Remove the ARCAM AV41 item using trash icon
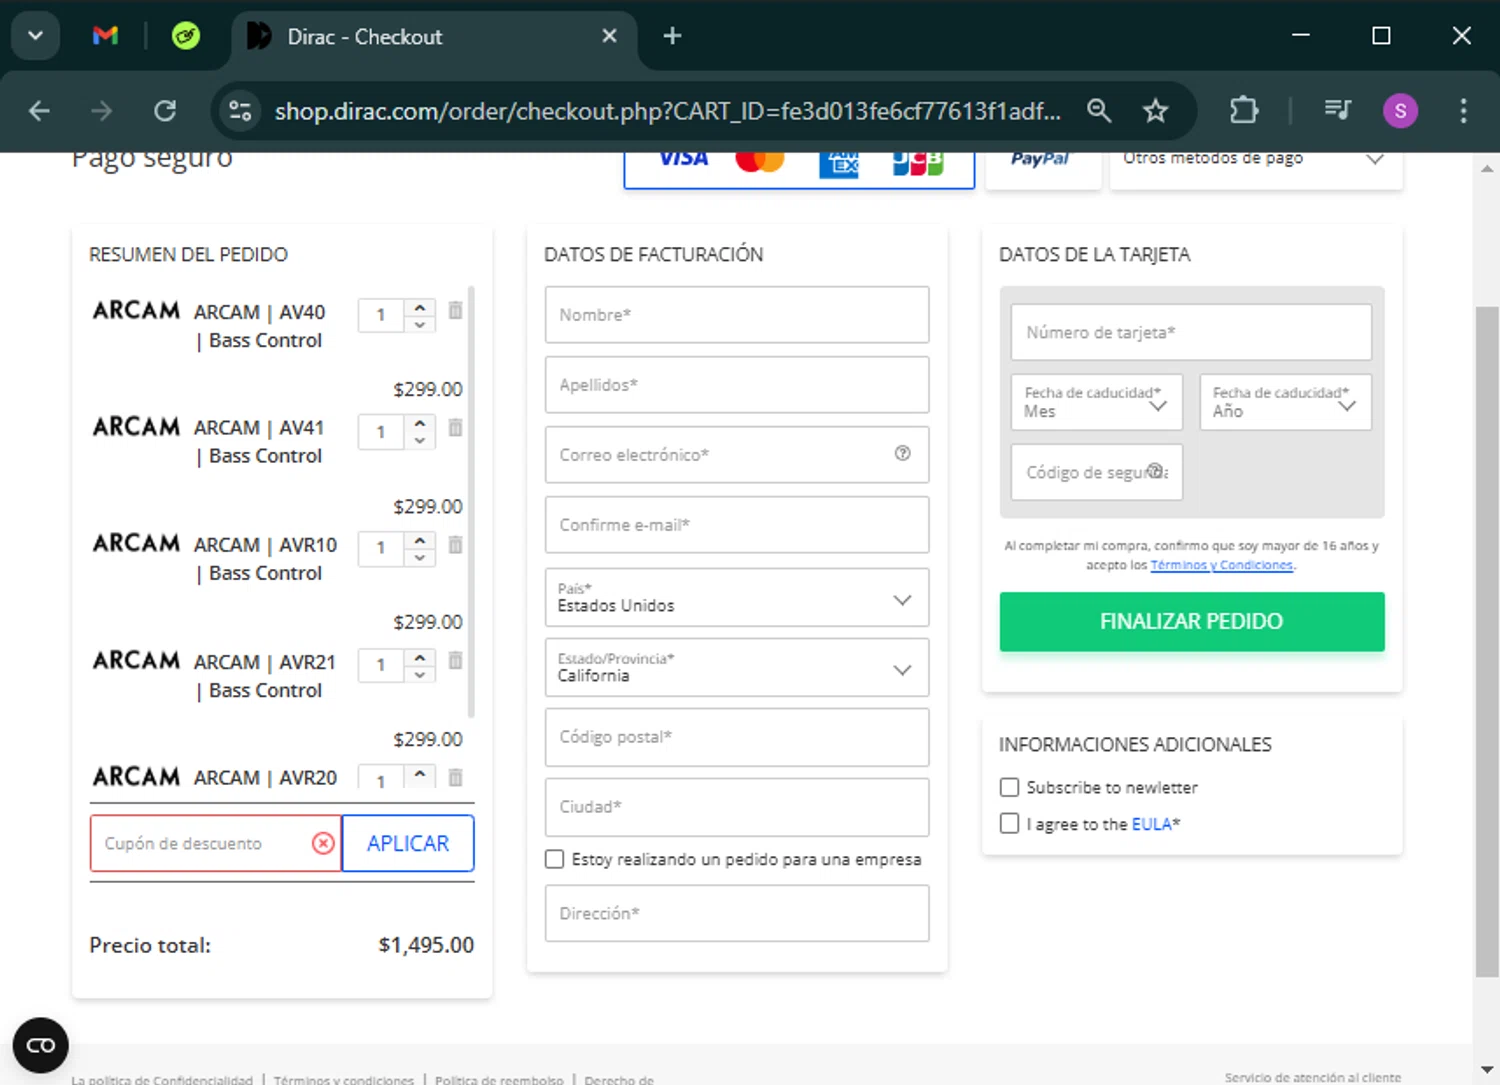Image resolution: width=1500 pixels, height=1085 pixels. [455, 428]
